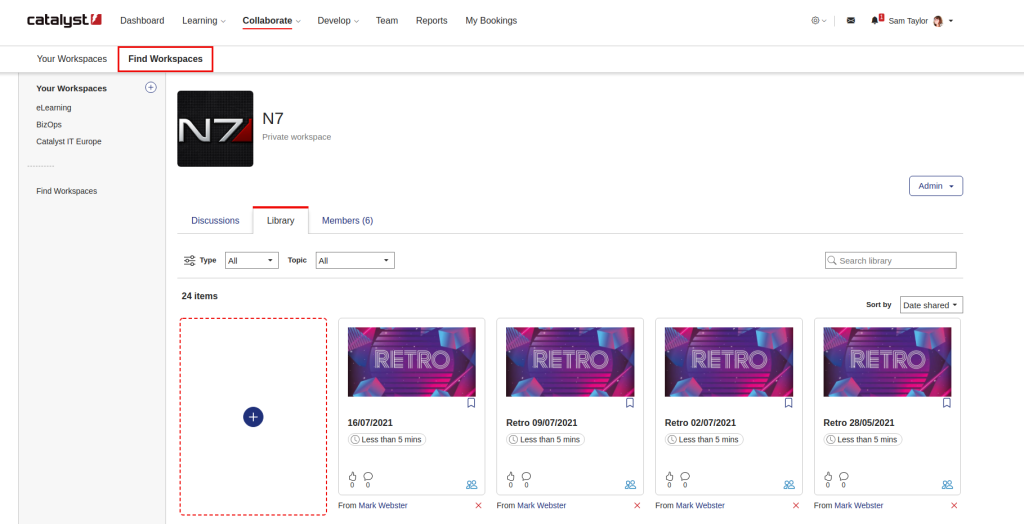
Task: Click the blue plus to add library item
Action: [x=253, y=416]
